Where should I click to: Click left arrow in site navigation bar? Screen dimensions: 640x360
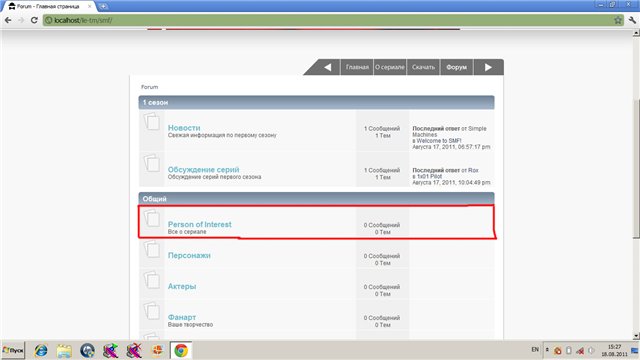(328, 67)
